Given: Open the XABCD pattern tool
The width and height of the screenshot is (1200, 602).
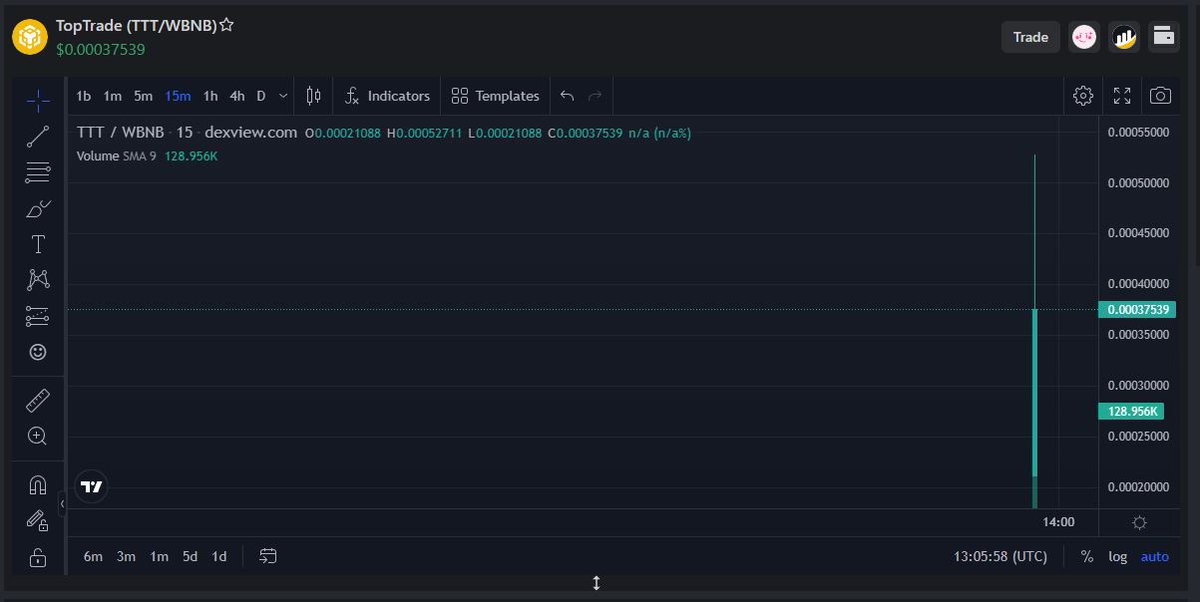Looking at the screenshot, I should click(x=37, y=280).
